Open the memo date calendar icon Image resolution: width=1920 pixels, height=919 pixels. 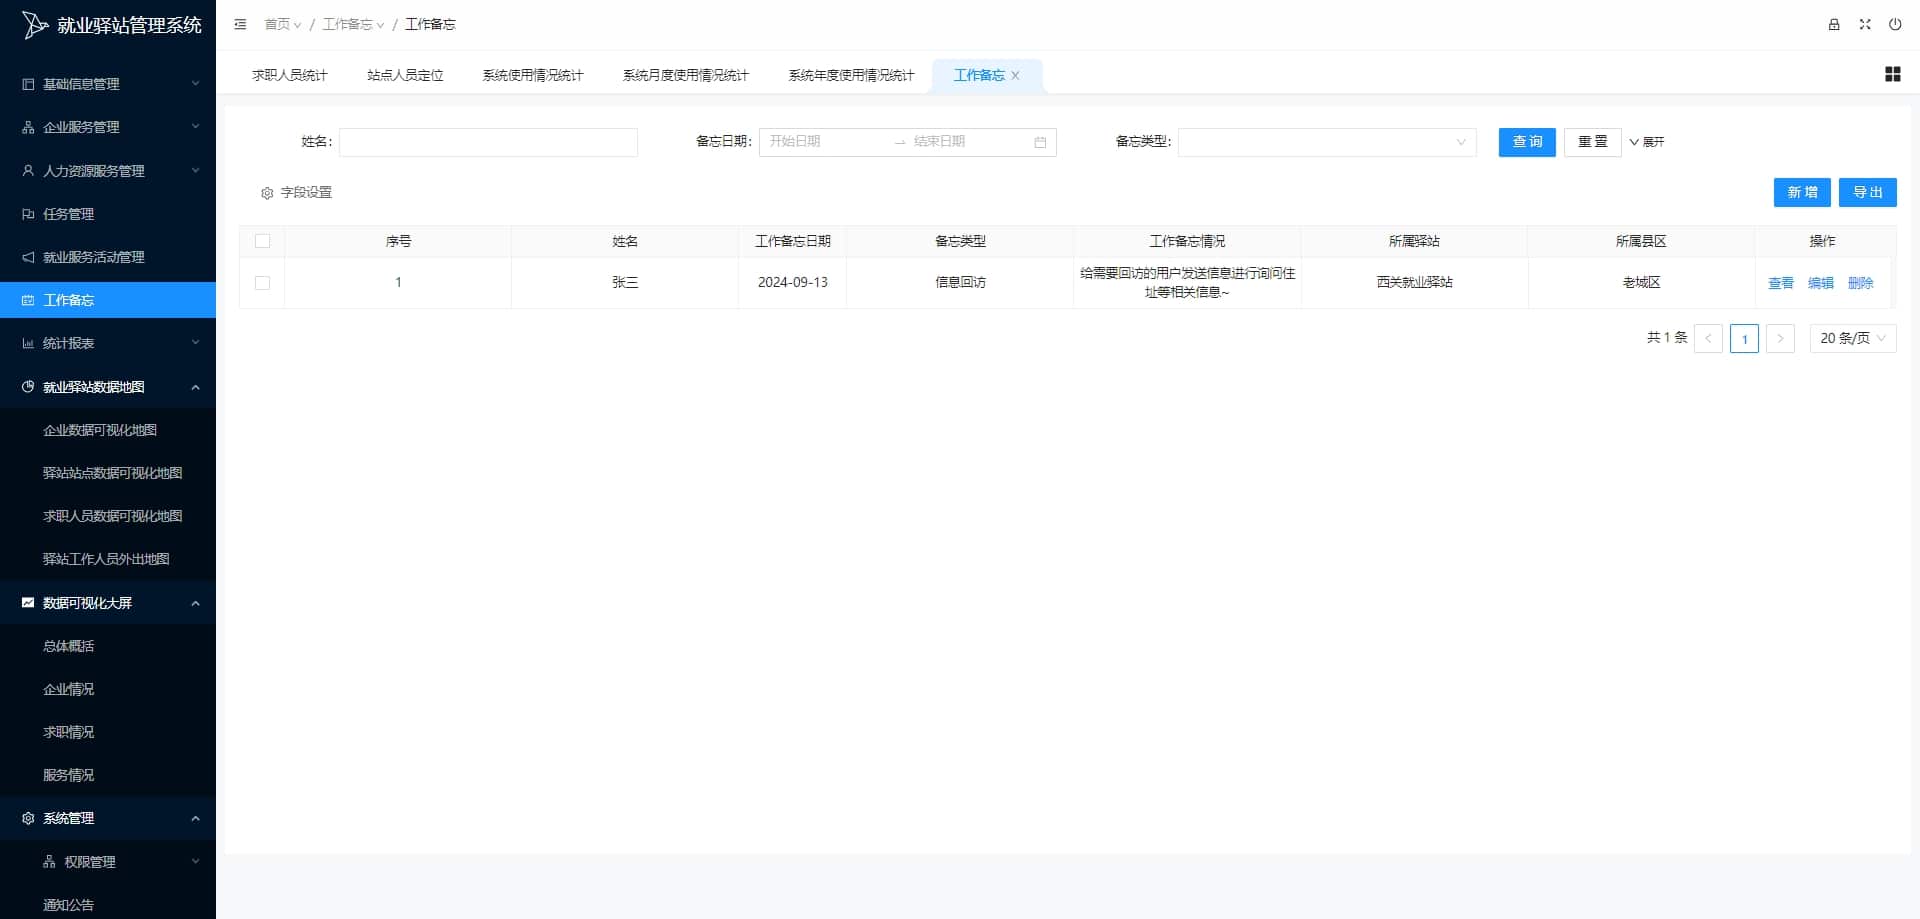(1040, 142)
